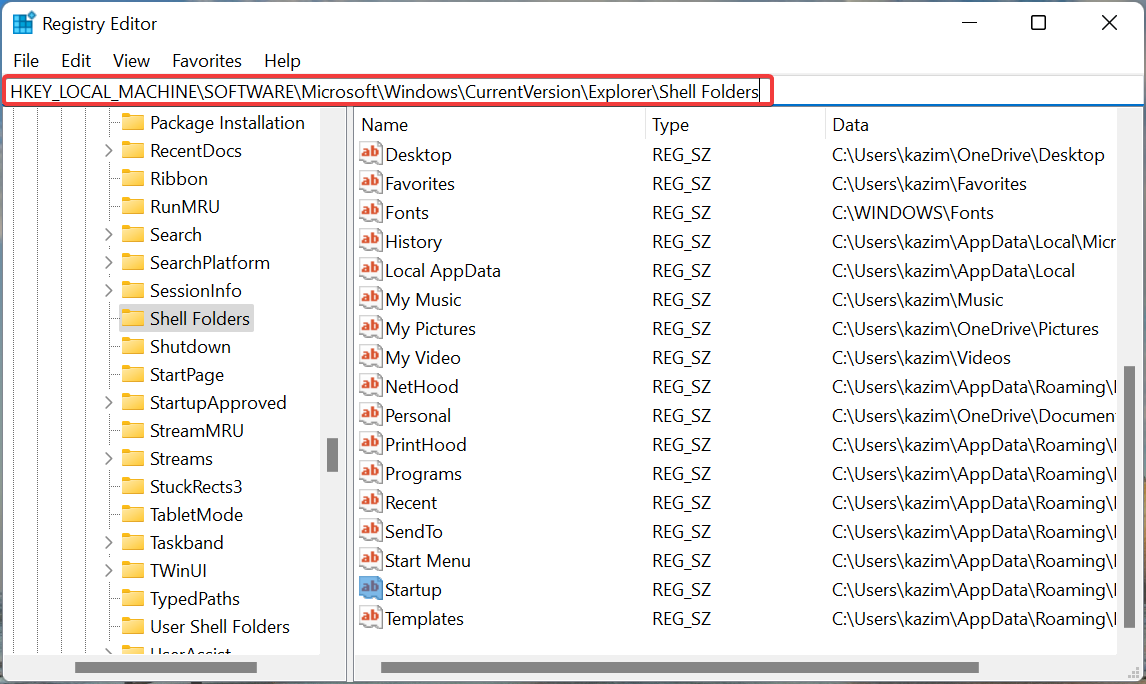Click data C:\Users\kazim\Music
Screen dimensions: 1146x684
pyautogui.click(x=917, y=300)
